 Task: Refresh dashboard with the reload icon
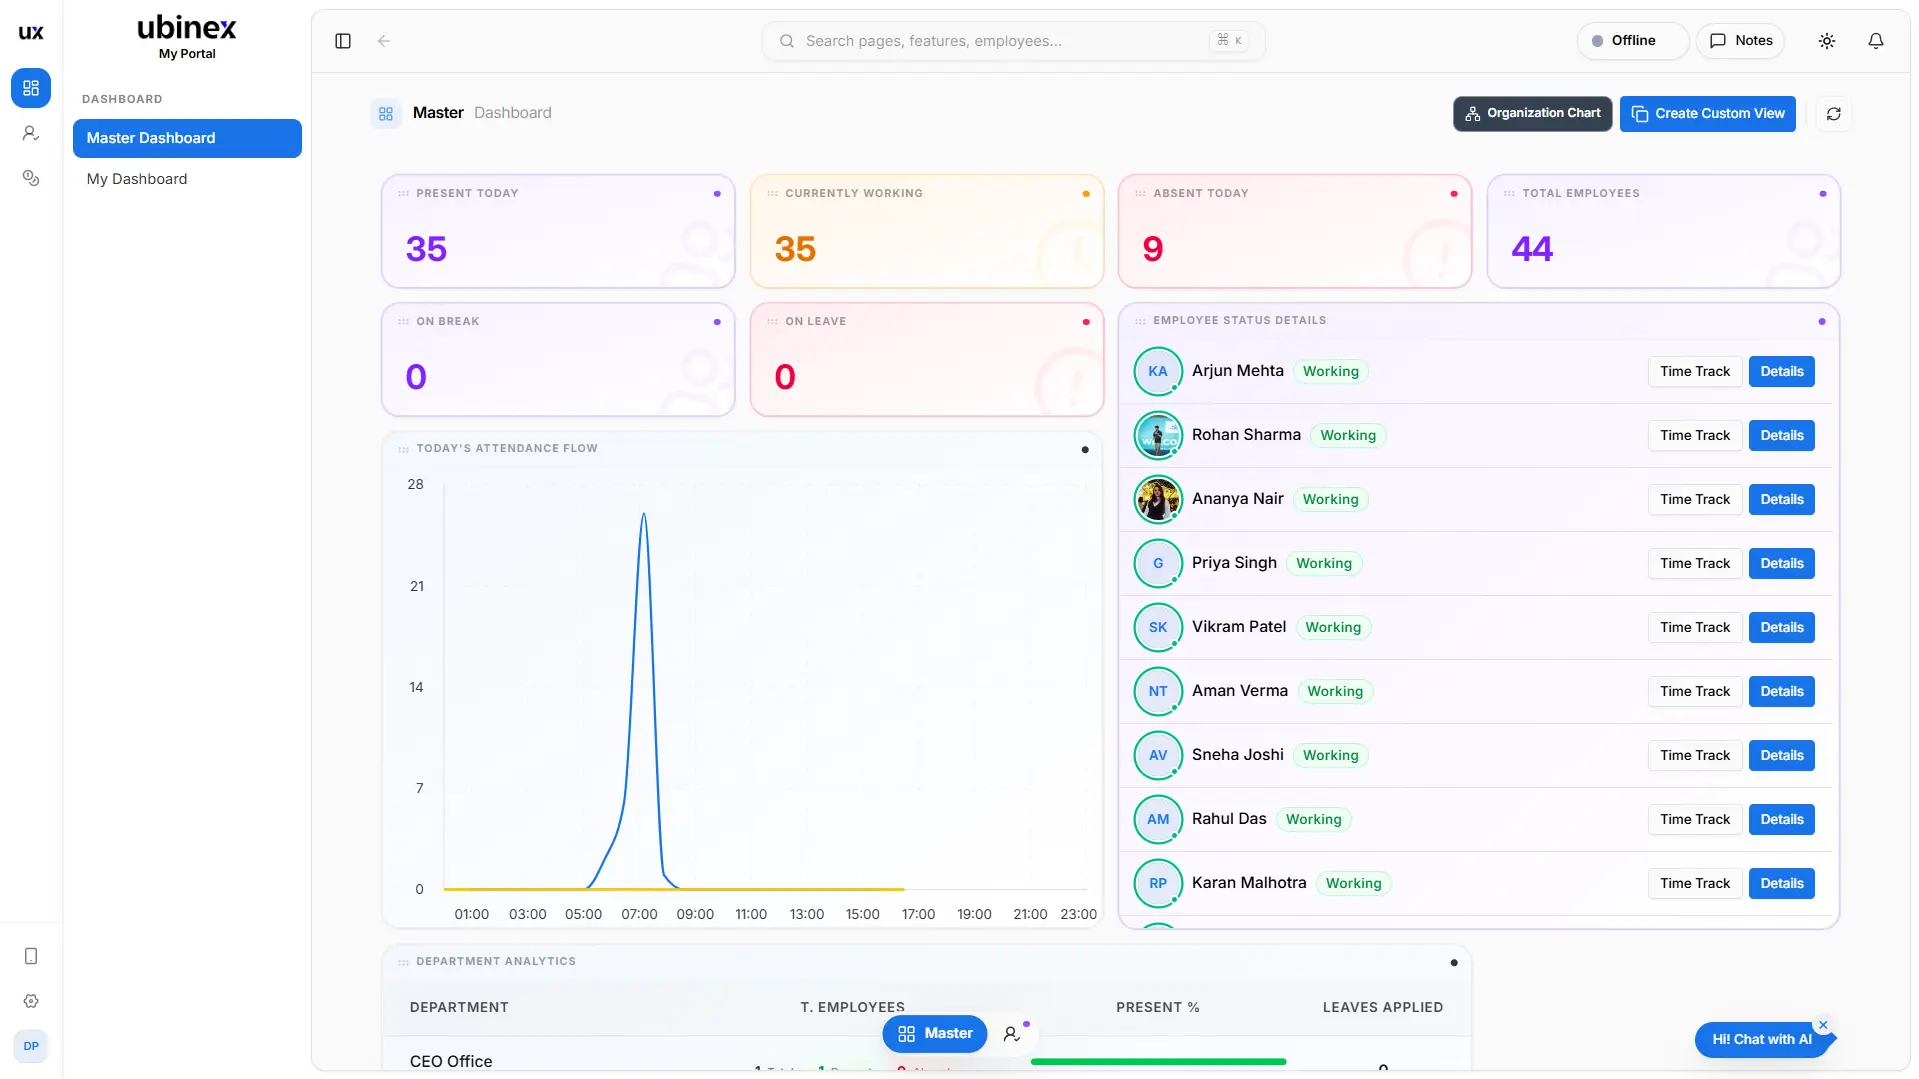click(1834, 114)
